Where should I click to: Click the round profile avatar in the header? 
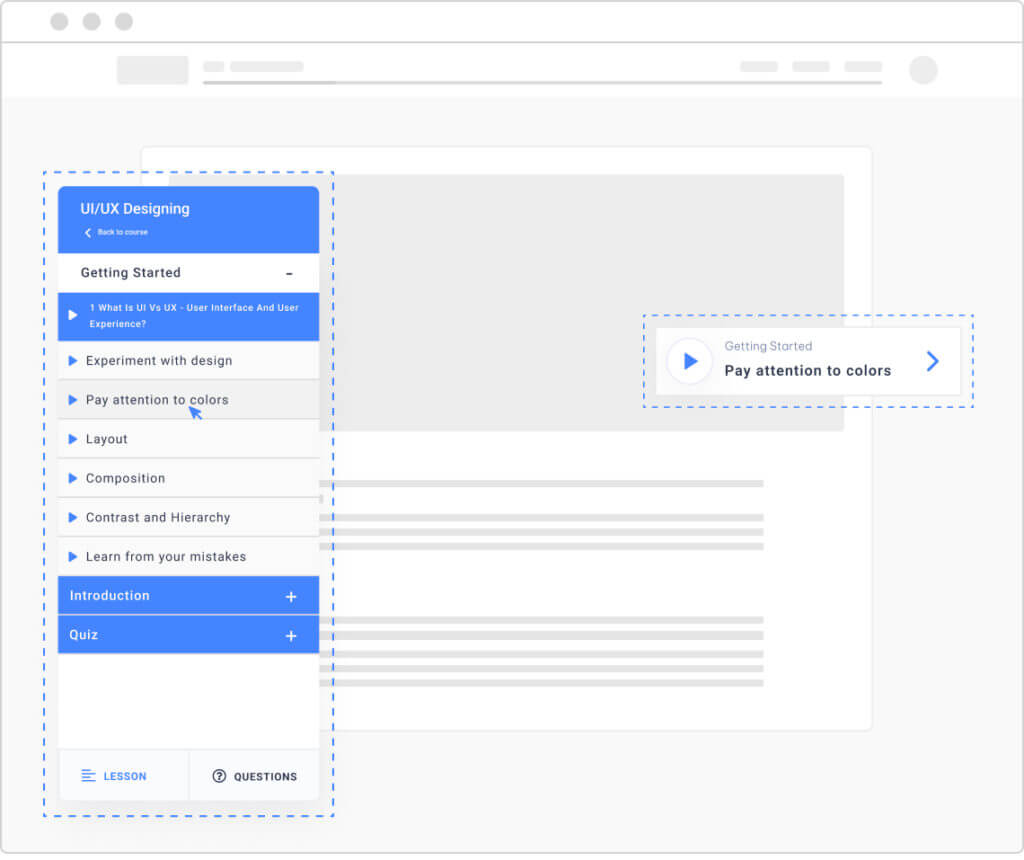[923, 70]
